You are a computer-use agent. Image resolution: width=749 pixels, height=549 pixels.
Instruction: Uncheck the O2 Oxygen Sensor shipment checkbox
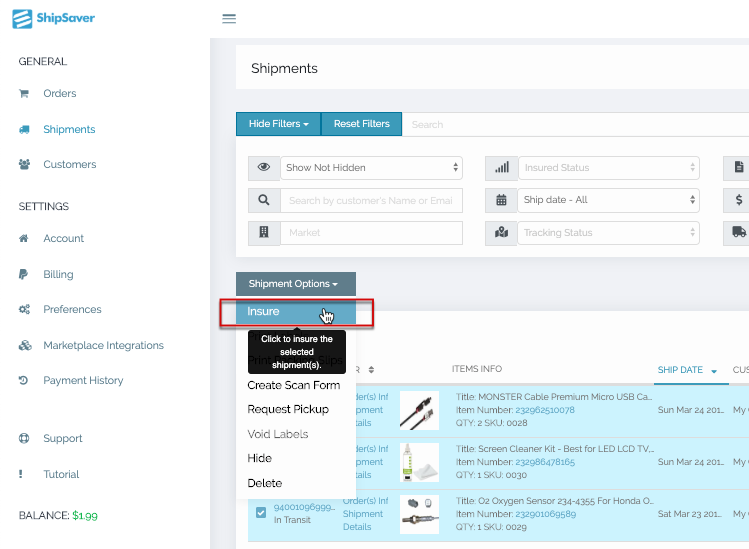[x=261, y=513]
